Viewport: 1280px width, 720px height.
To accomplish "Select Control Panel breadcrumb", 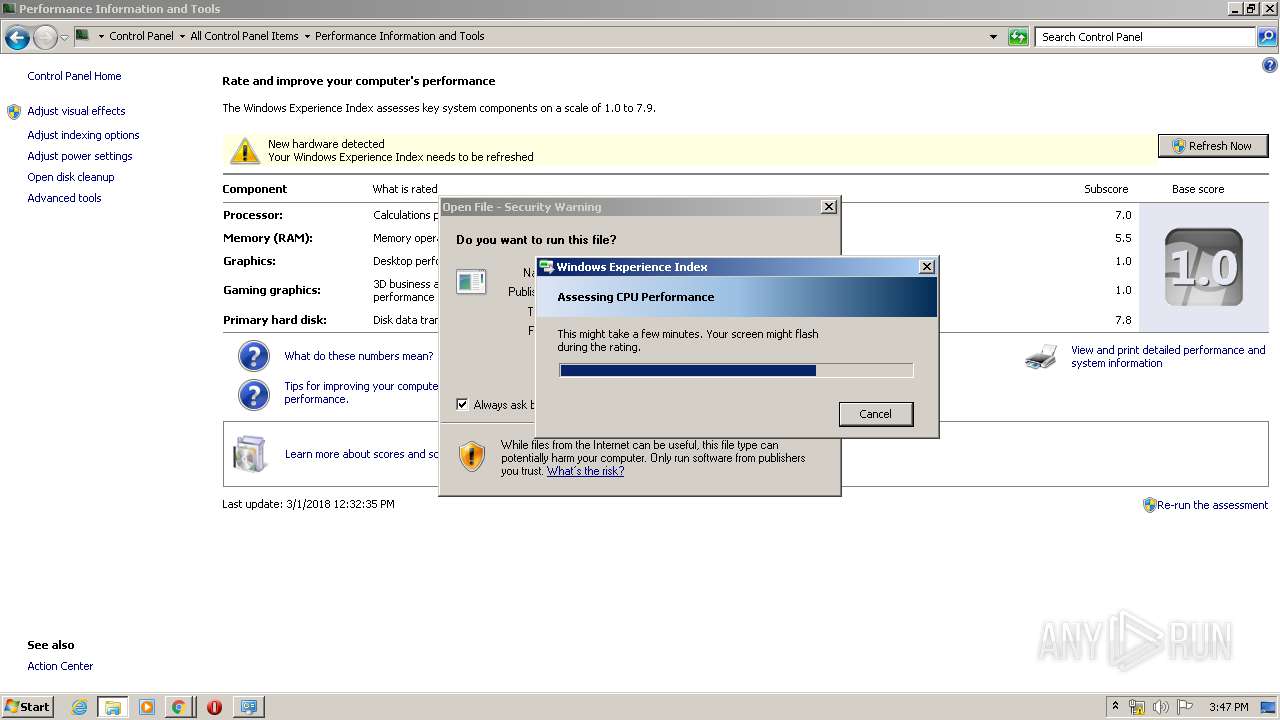I will point(141,36).
